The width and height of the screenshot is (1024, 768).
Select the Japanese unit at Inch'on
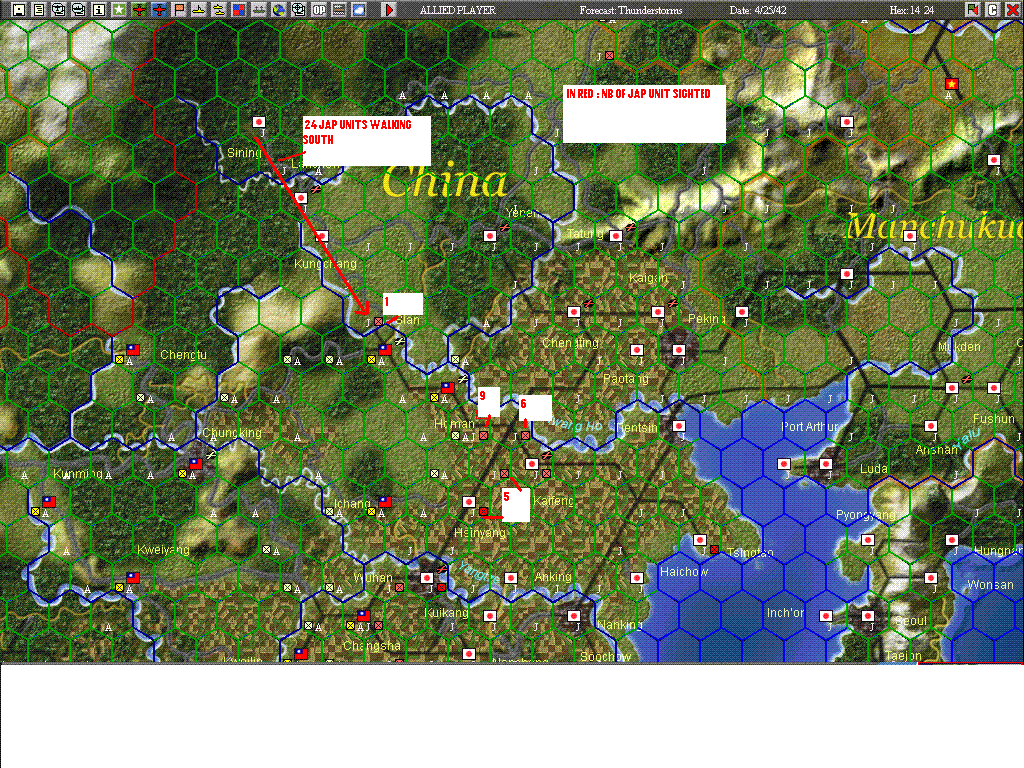[825, 616]
